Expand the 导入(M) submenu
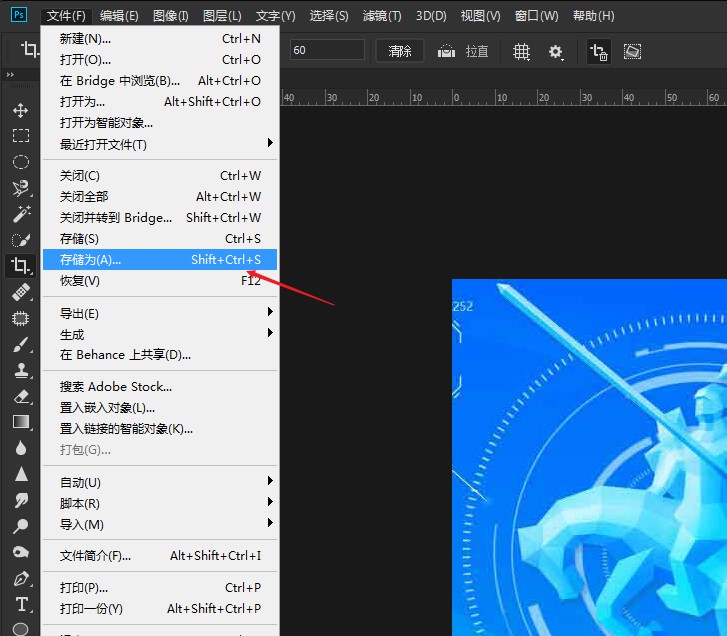Image resolution: width=727 pixels, height=636 pixels. 160,524
